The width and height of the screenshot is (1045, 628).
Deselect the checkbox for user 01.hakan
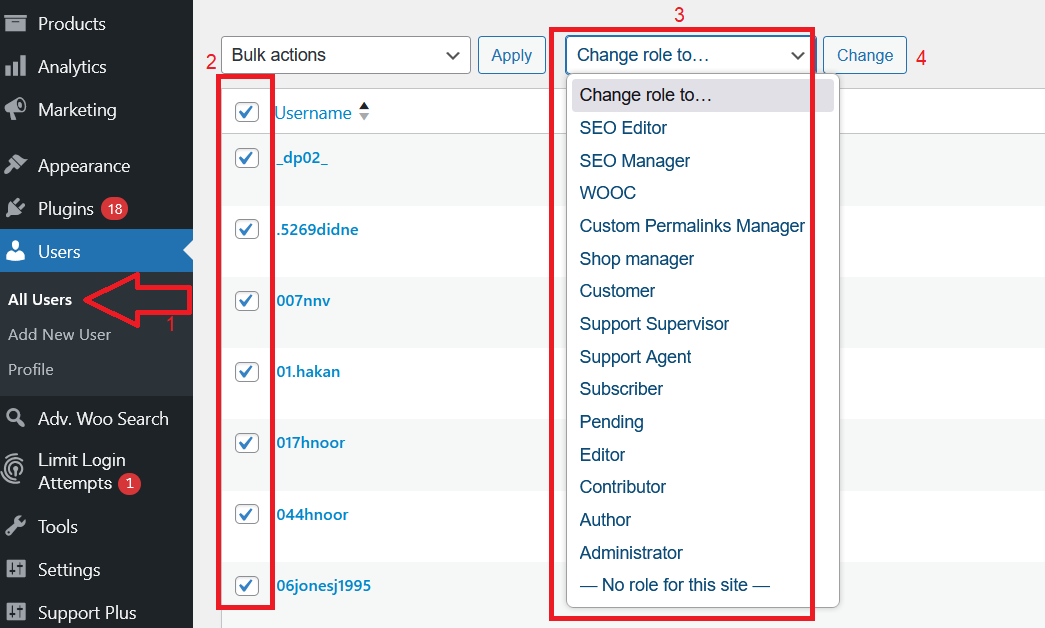point(247,371)
